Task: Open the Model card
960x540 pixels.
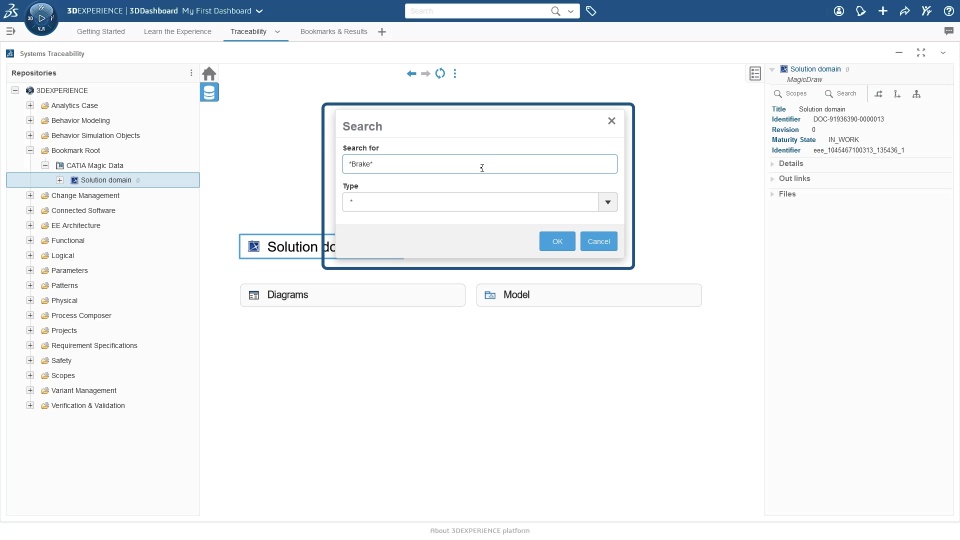Action: coord(589,295)
